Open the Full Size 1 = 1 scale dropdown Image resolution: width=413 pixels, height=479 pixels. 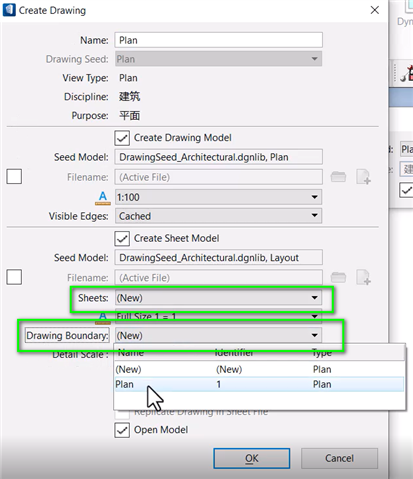(x=218, y=316)
